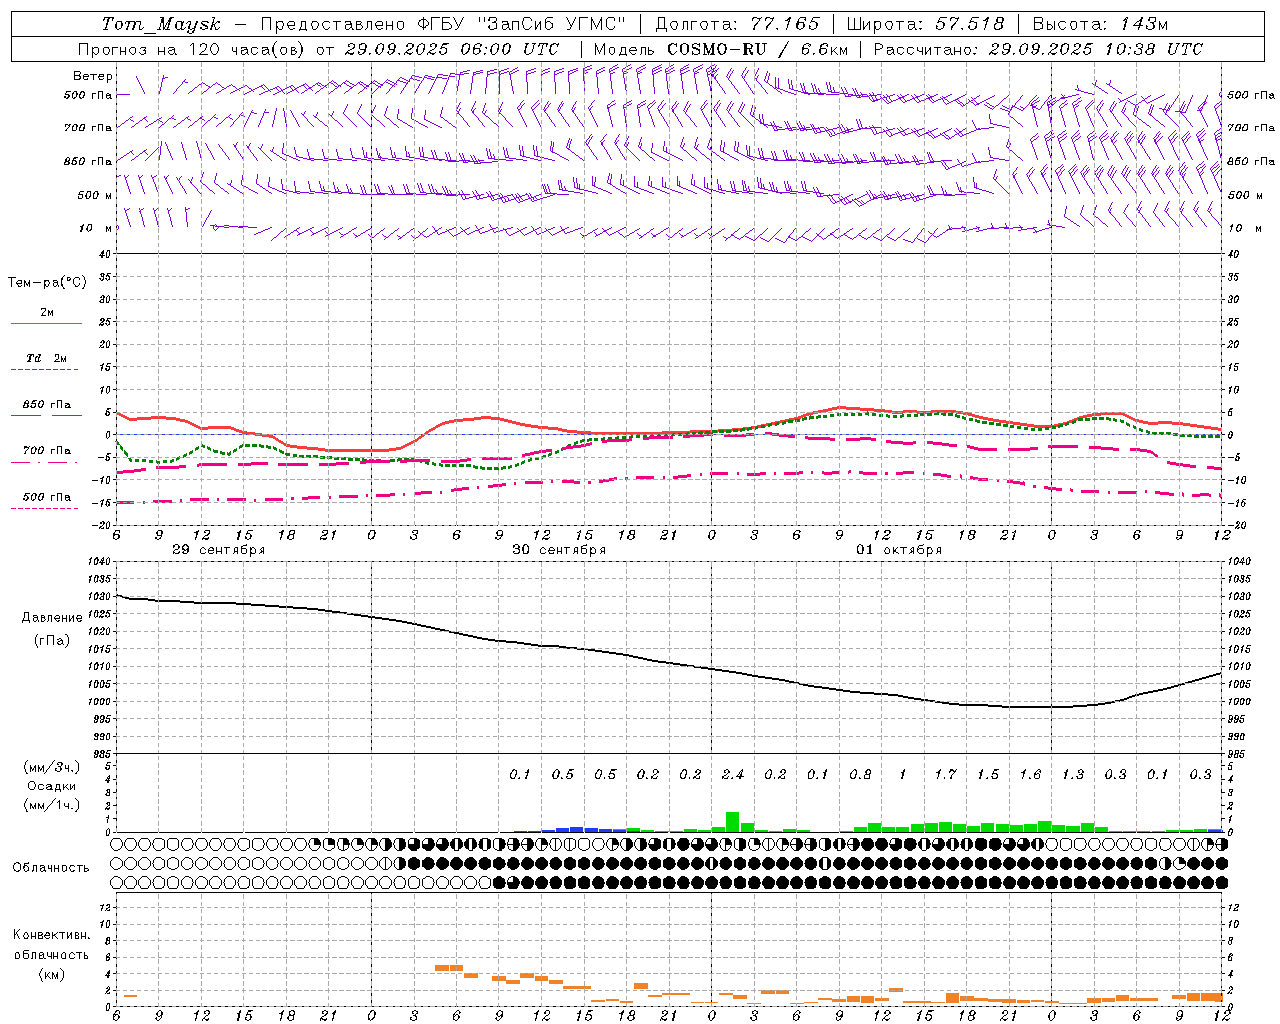Select the "Давление" pressure panel label
Image resolution: width=1280 pixels, height=1024 pixels.
pyautogui.click(x=52, y=618)
